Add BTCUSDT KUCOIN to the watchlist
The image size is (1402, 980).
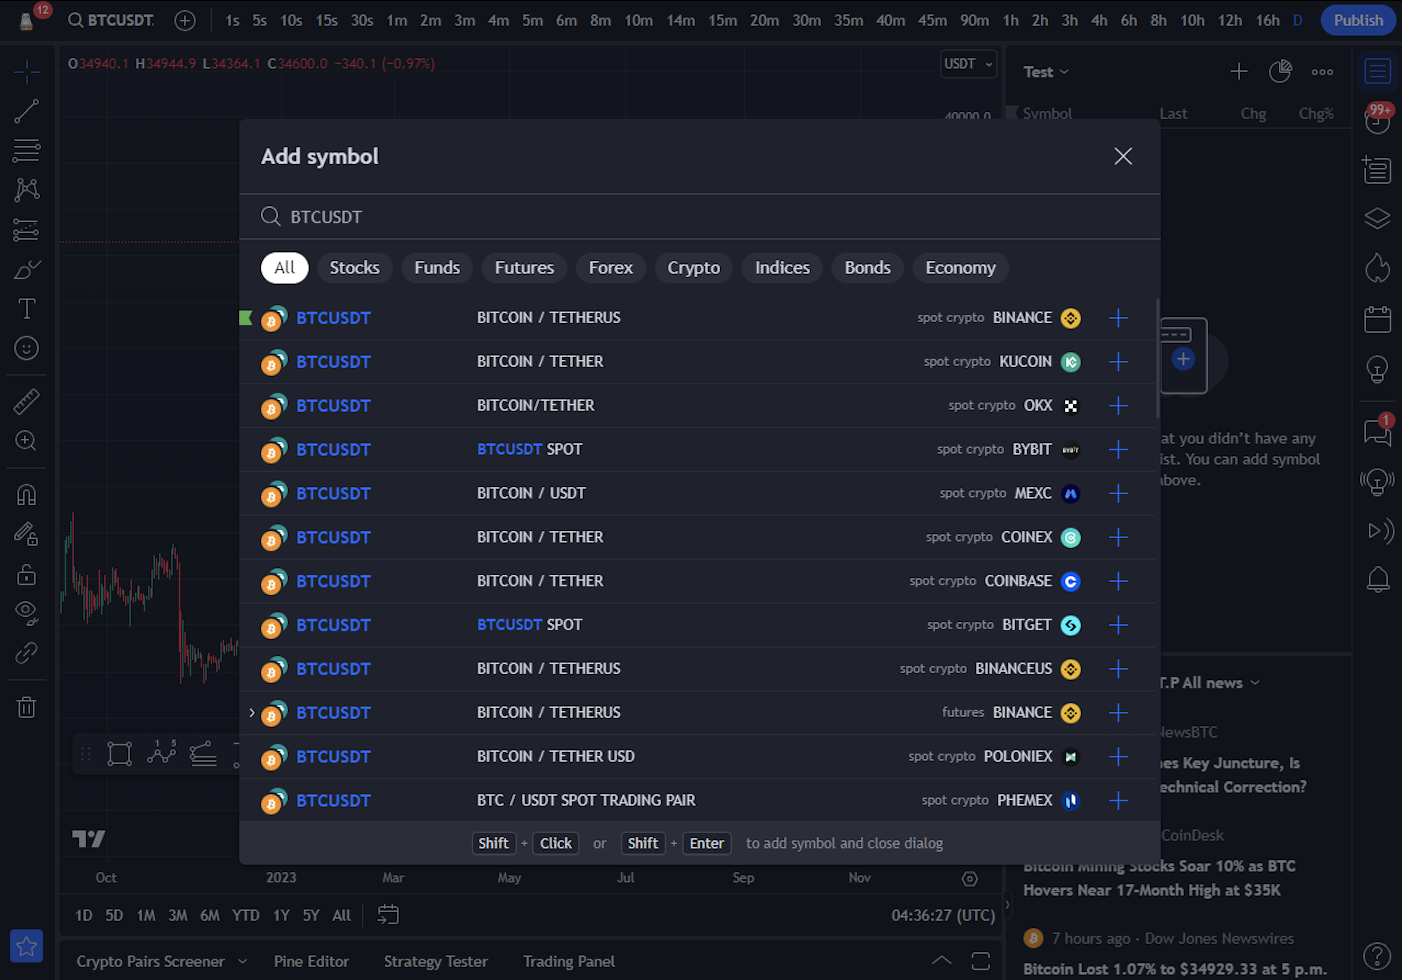1118,362
